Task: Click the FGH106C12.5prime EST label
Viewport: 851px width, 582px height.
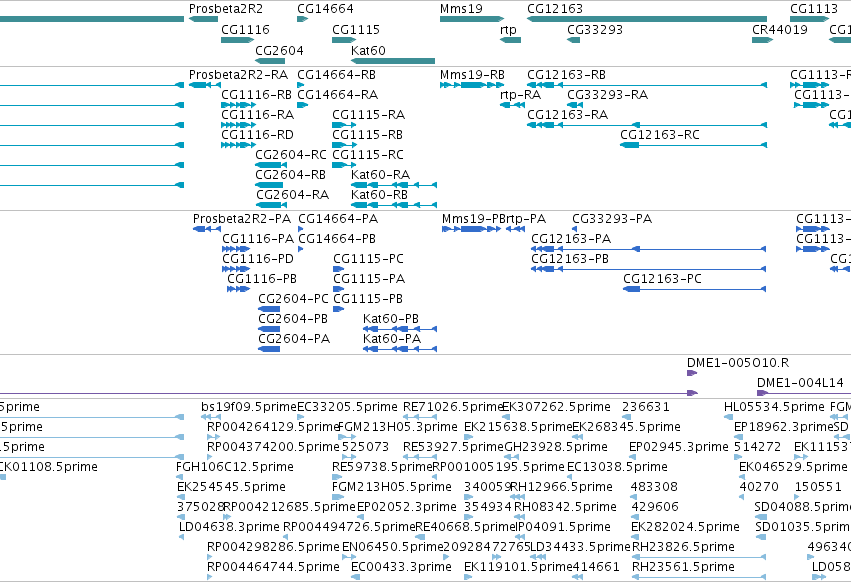Action: point(235,467)
